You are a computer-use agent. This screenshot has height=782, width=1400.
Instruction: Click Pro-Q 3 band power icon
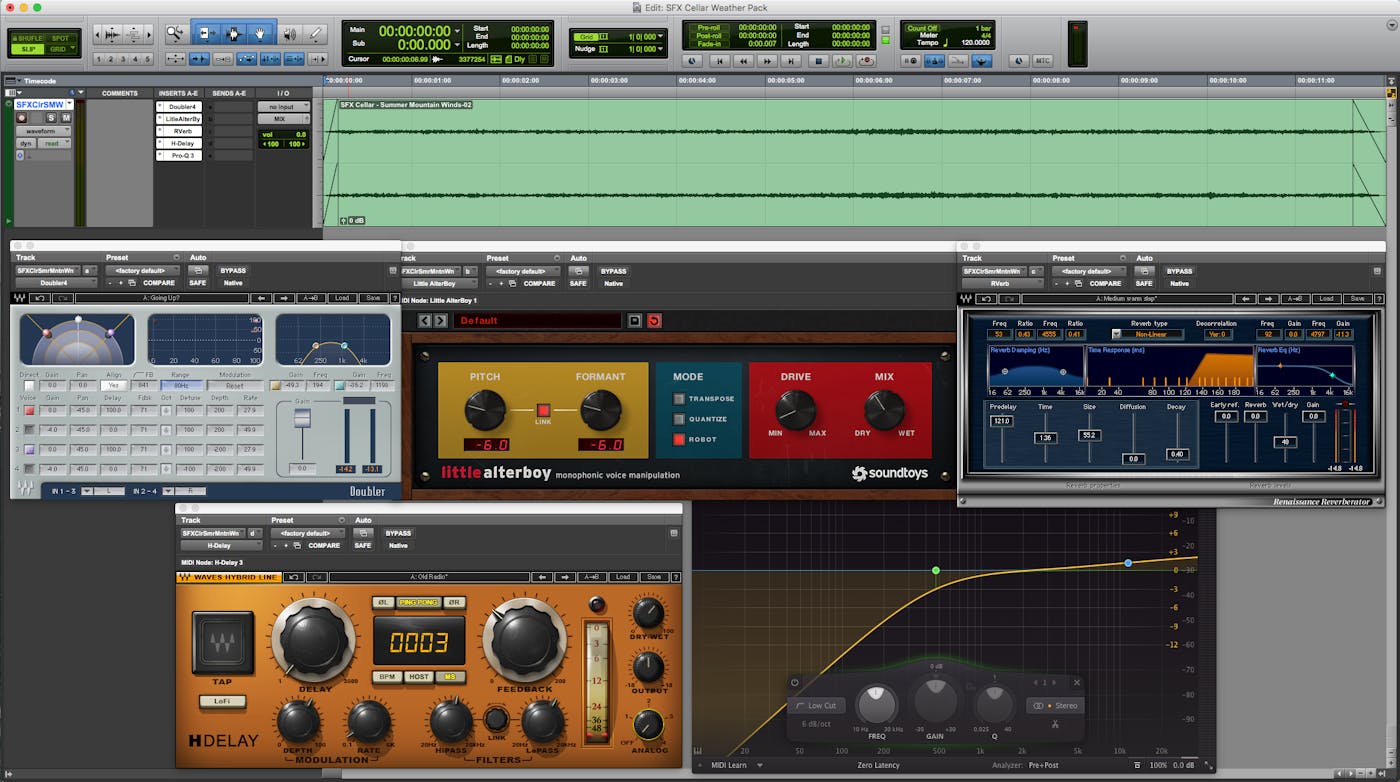coord(795,683)
